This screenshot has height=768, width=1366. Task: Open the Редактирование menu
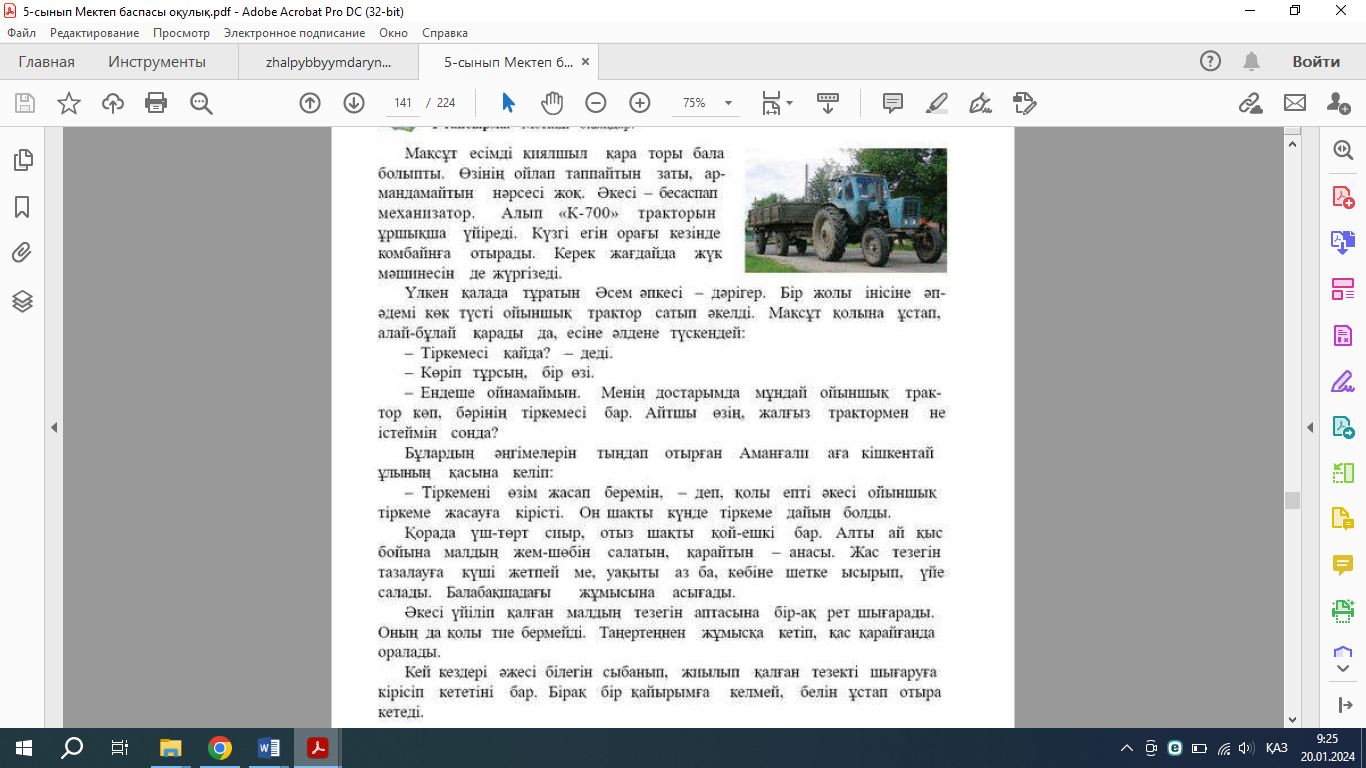pos(80,33)
